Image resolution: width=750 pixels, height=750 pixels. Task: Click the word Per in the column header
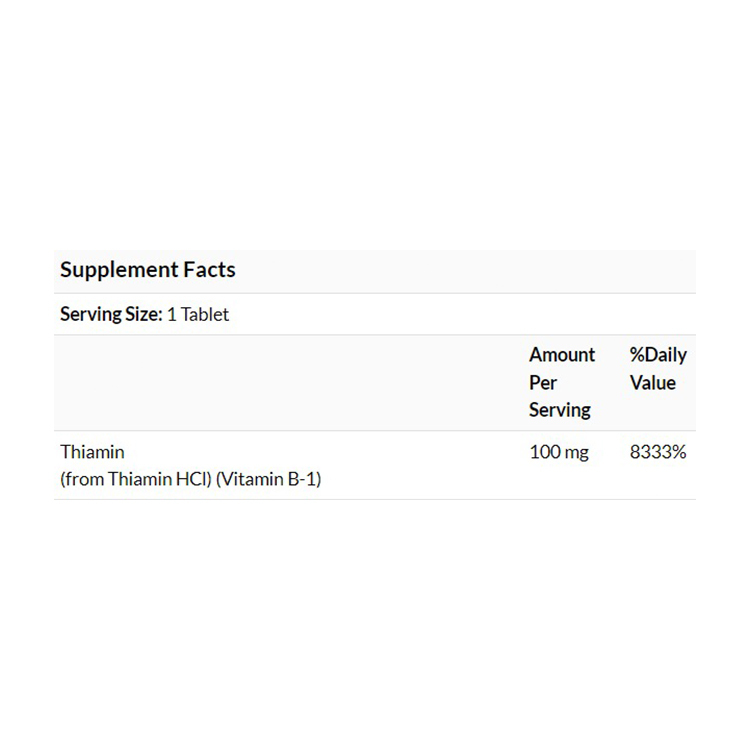point(543,382)
